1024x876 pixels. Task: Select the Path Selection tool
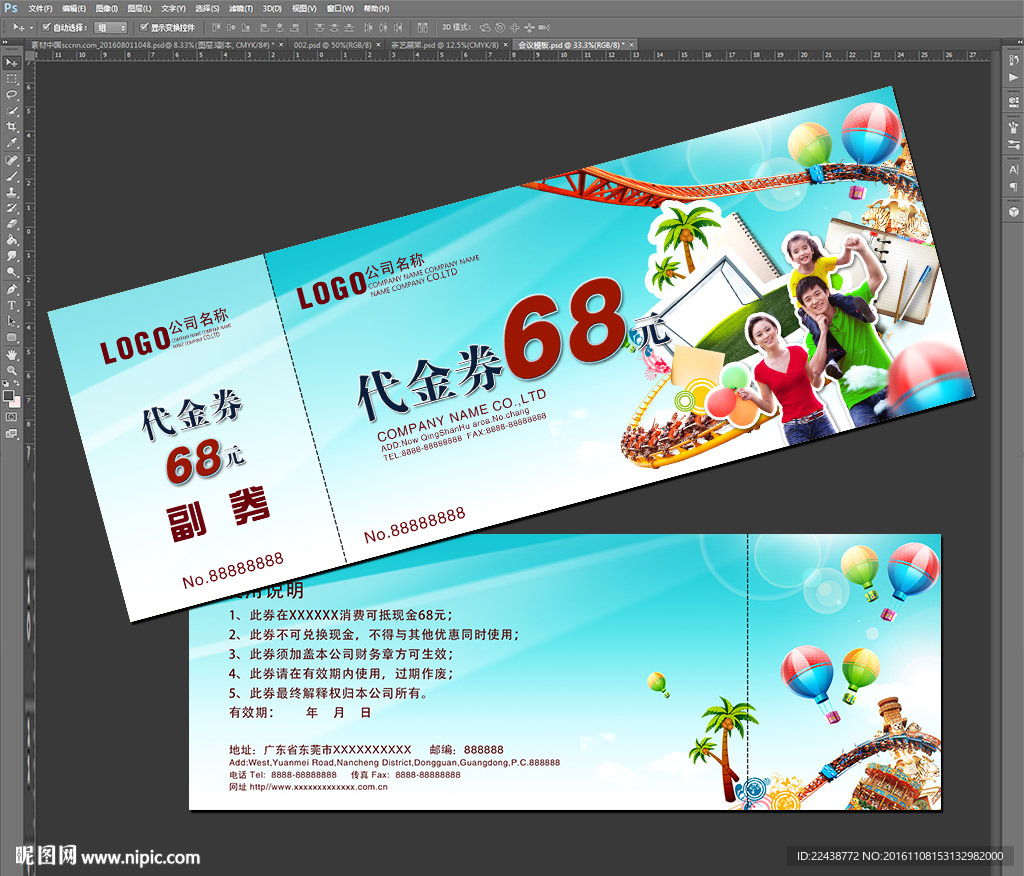[x=12, y=321]
